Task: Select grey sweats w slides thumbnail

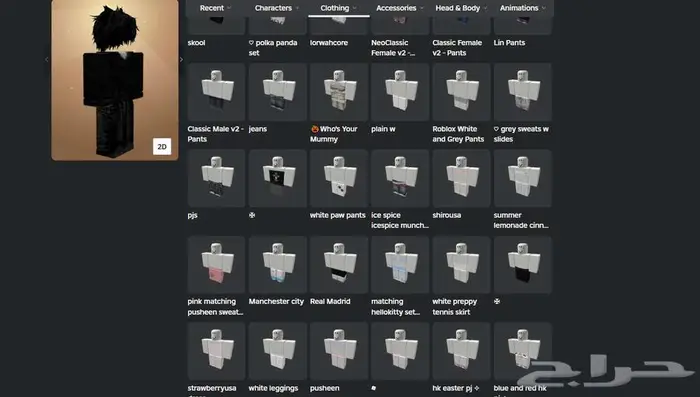Action: tap(523, 92)
